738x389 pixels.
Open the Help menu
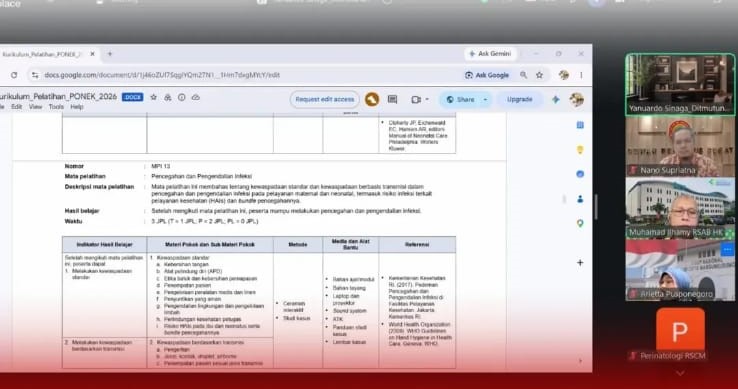click(77, 107)
